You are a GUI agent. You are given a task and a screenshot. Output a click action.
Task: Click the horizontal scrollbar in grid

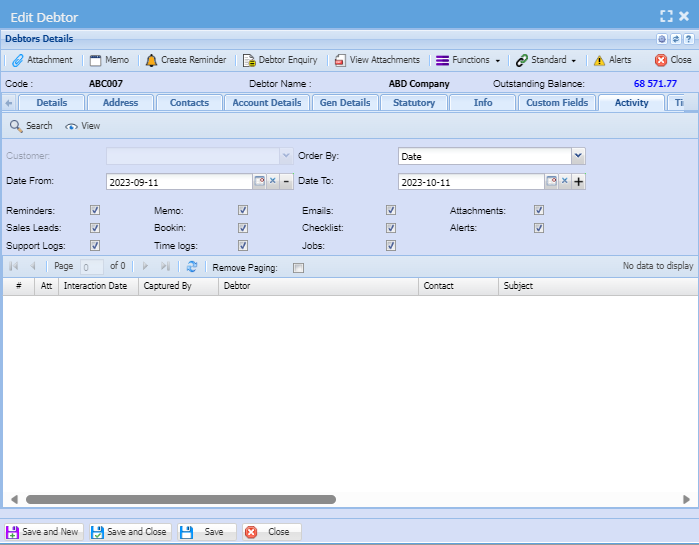click(180, 499)
